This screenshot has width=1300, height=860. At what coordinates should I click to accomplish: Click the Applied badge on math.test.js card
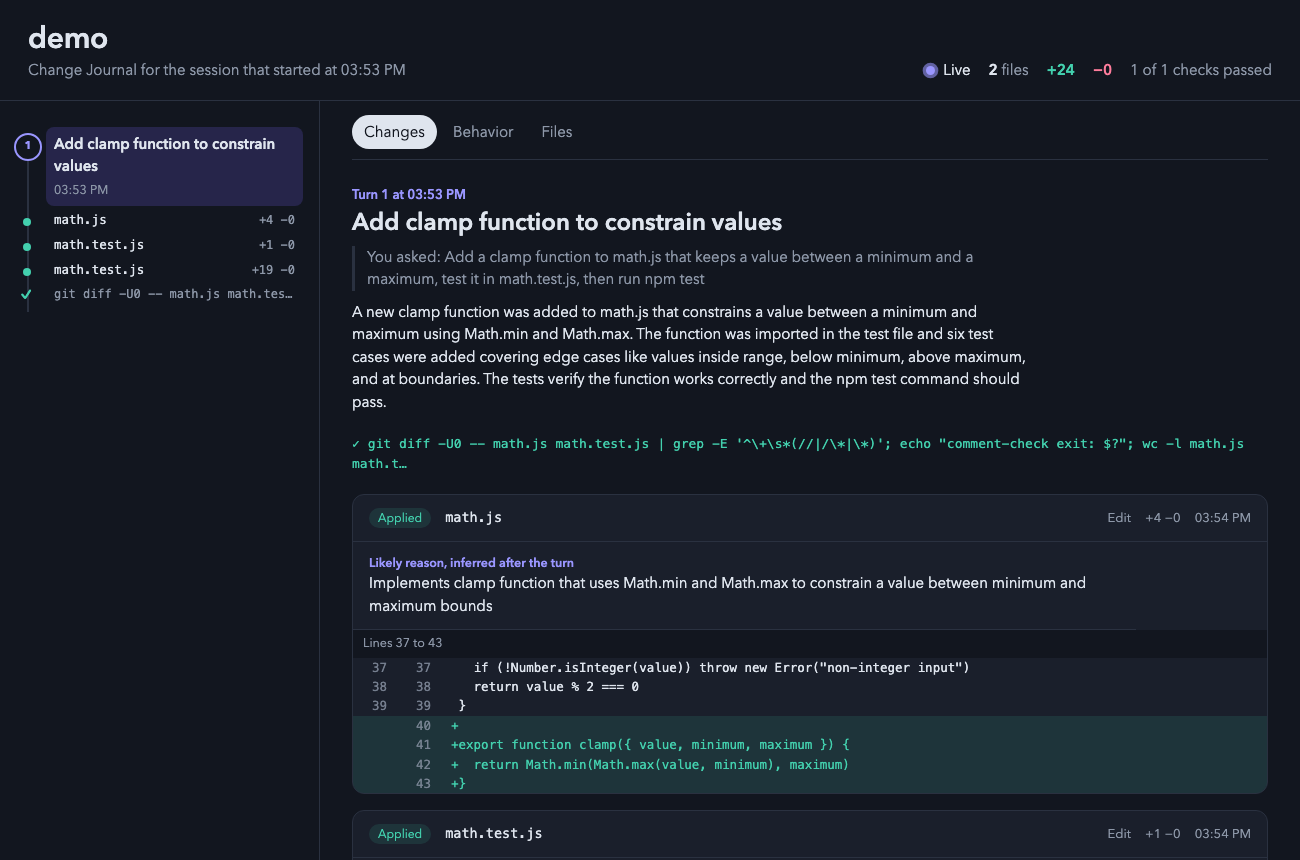pyautogui.click(x=400, y=834)
